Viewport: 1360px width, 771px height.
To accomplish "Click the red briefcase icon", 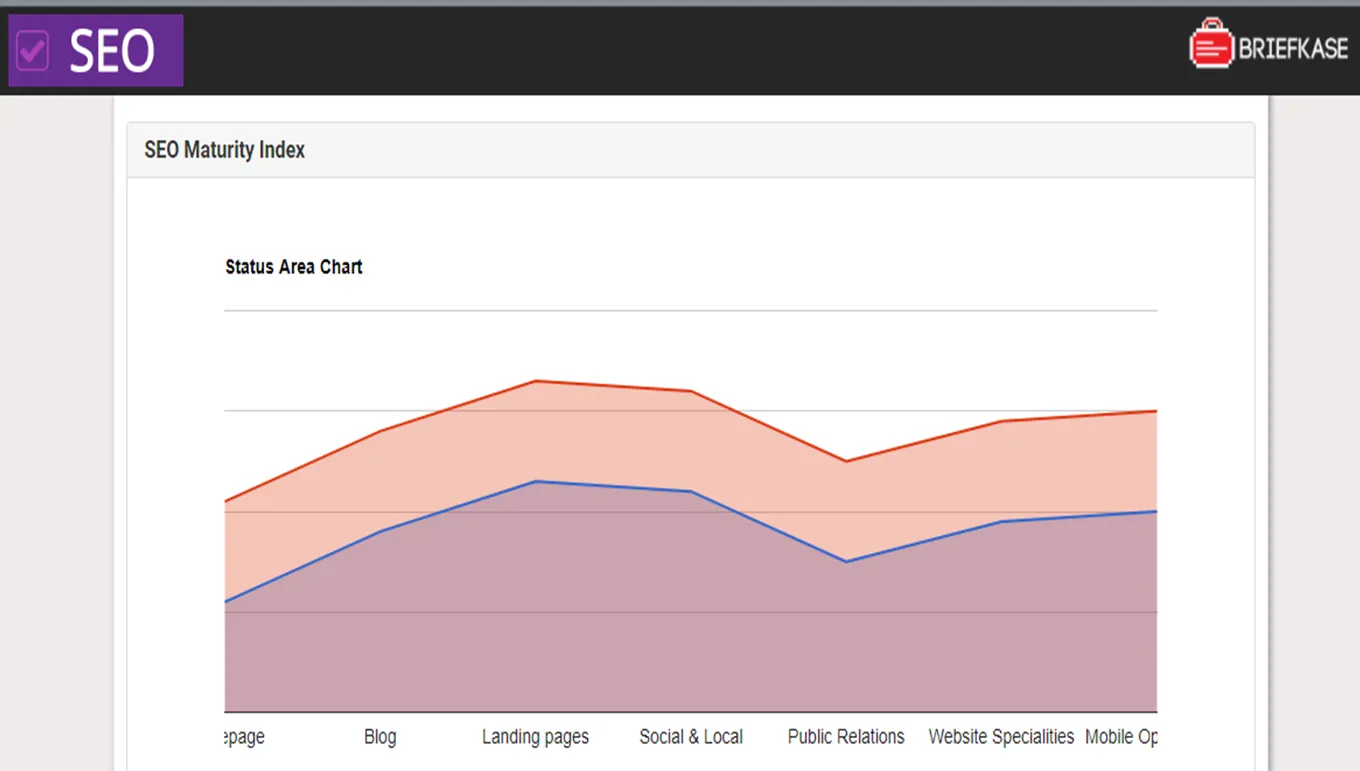I will [x=1211, y=45].
